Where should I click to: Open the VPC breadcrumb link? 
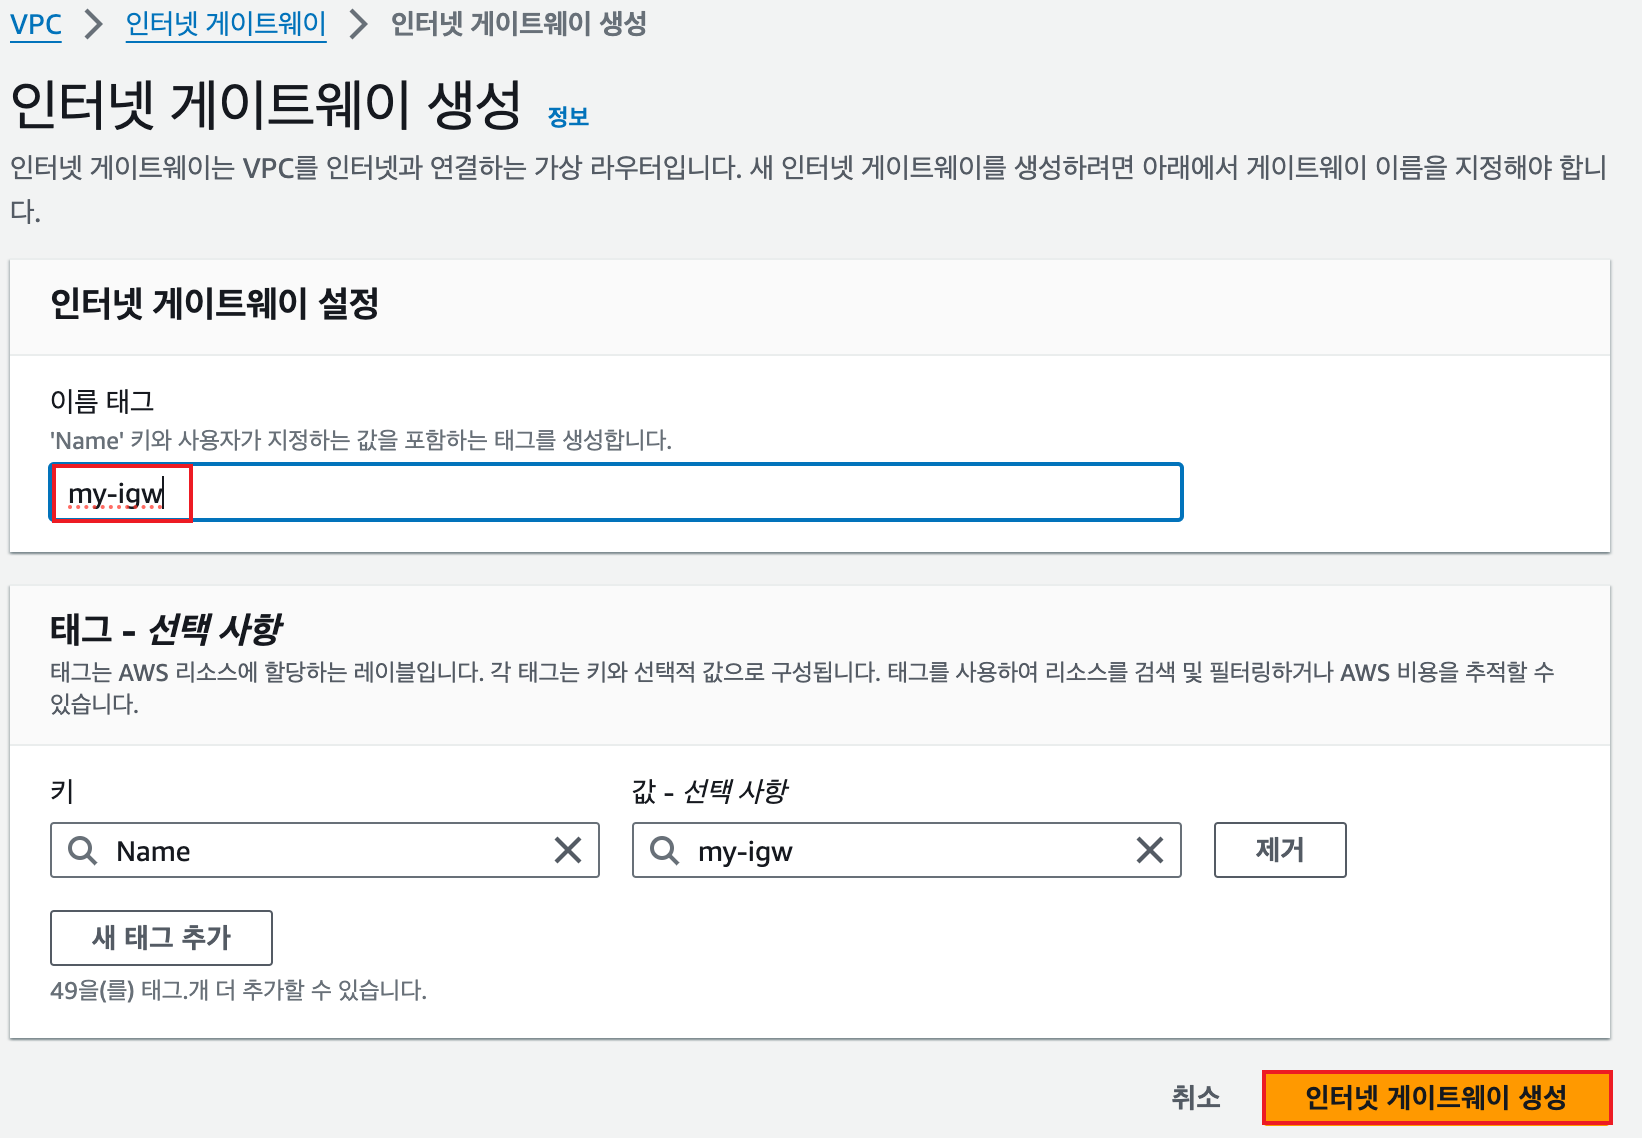coord(36,24)
